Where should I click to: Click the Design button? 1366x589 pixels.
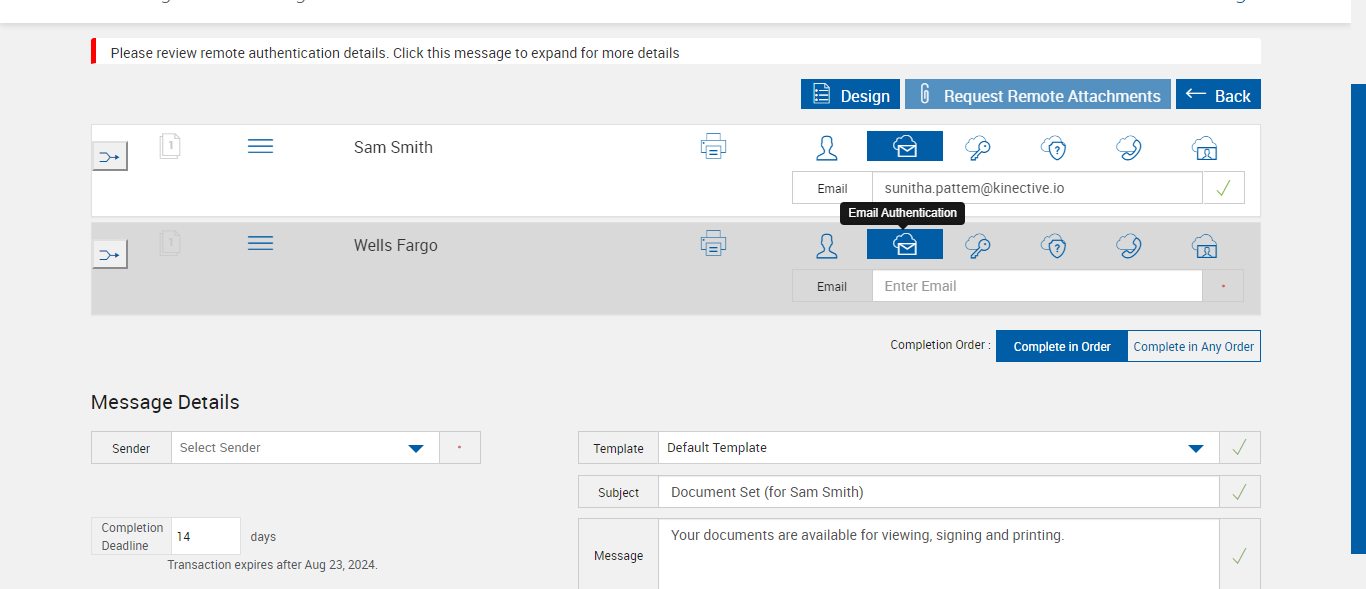[x=850, y=95]
